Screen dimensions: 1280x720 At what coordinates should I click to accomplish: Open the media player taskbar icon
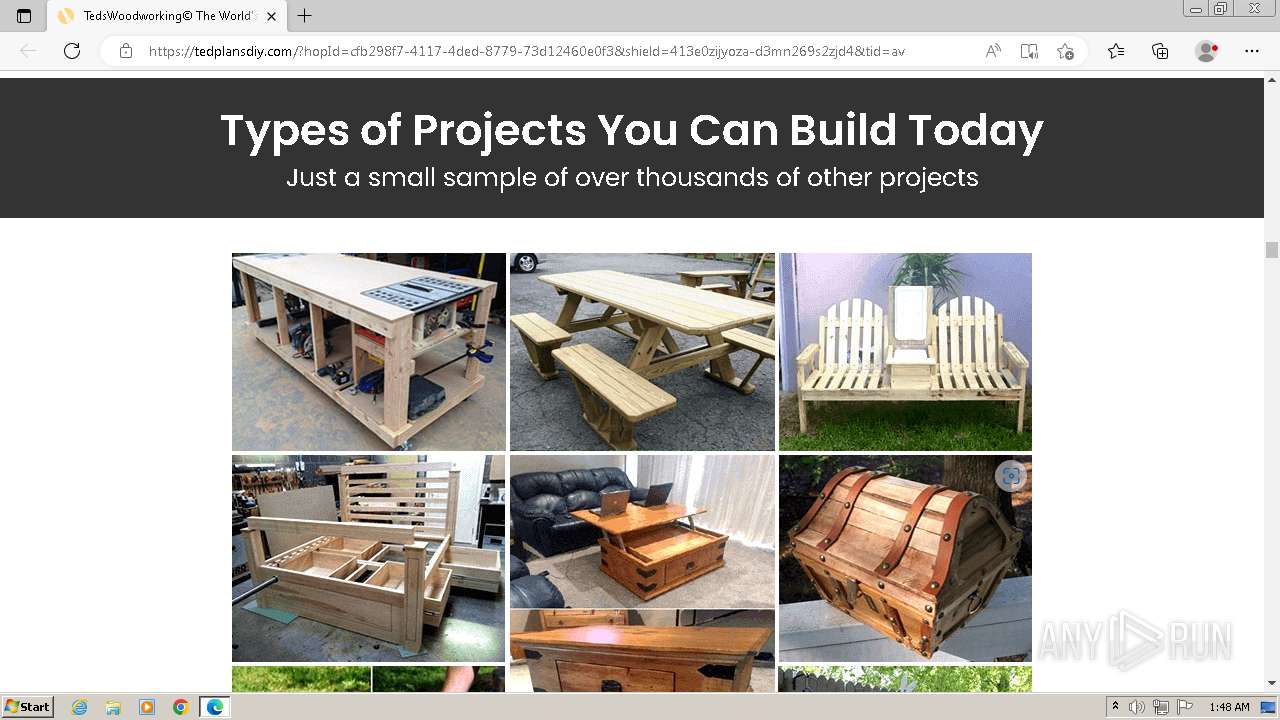coord(147,707)
